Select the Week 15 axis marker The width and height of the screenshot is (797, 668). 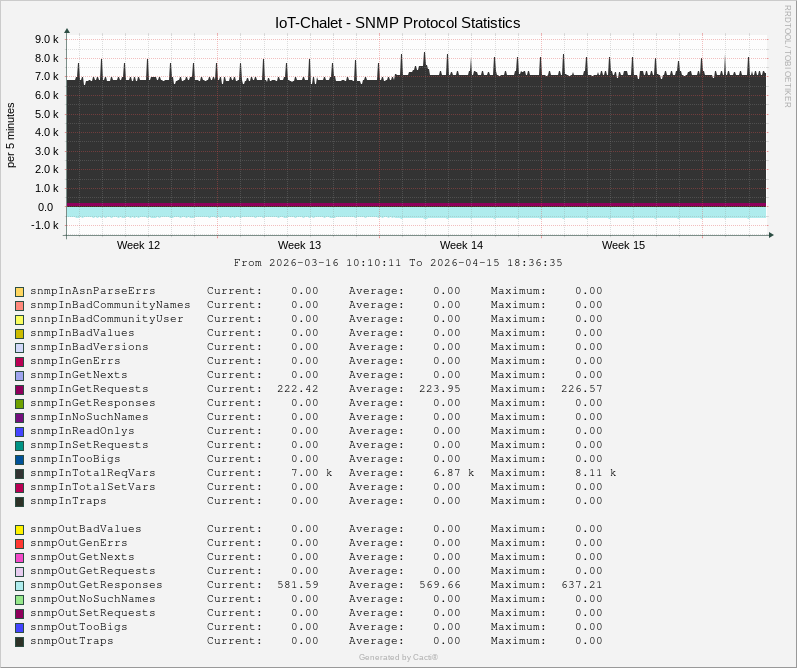tap(623, 245)
